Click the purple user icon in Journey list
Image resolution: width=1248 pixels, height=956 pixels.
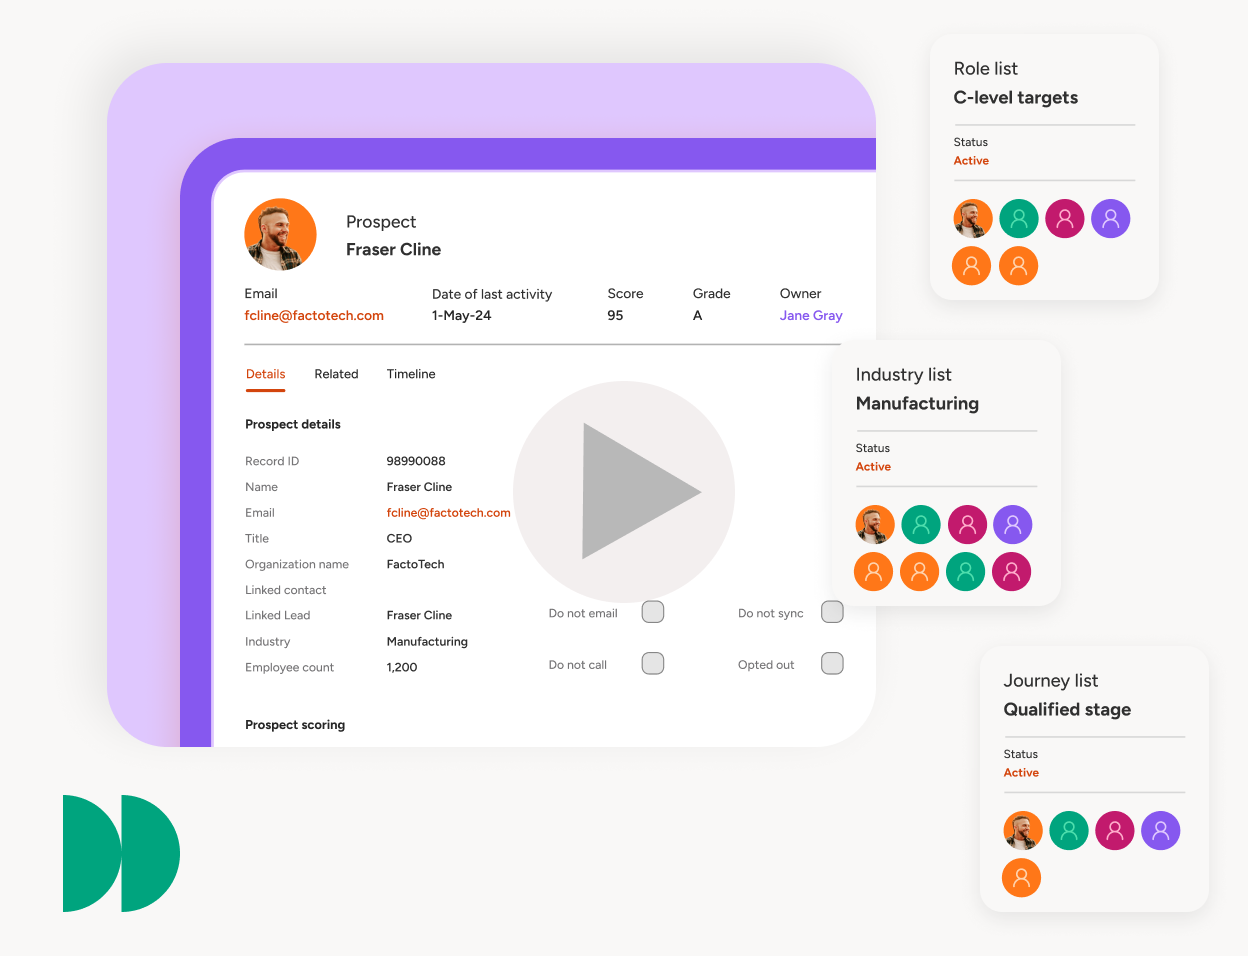(1160, 830)
